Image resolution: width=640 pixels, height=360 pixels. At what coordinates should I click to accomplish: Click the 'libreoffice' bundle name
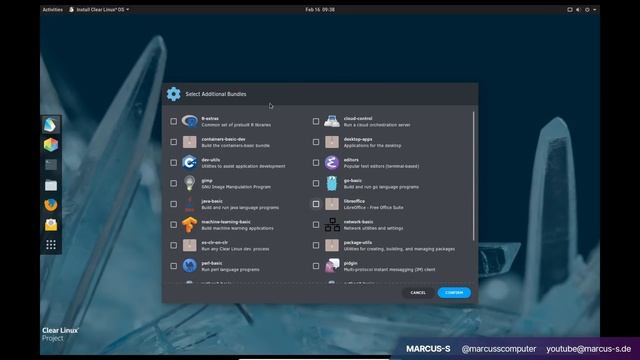(354, 201)
